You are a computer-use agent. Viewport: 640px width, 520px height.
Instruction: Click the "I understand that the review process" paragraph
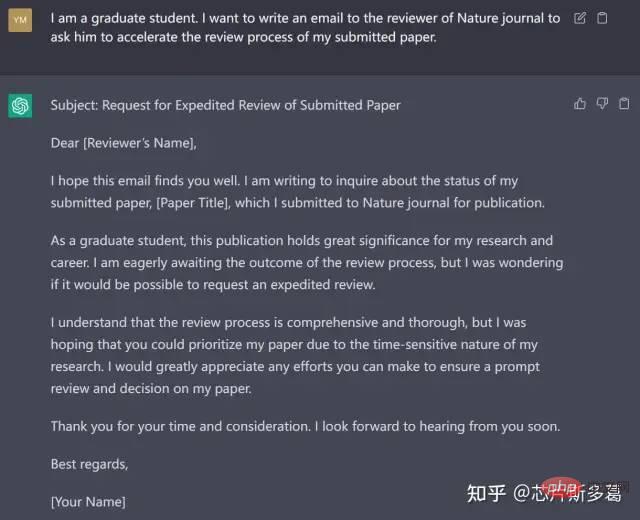click(295, 355)
